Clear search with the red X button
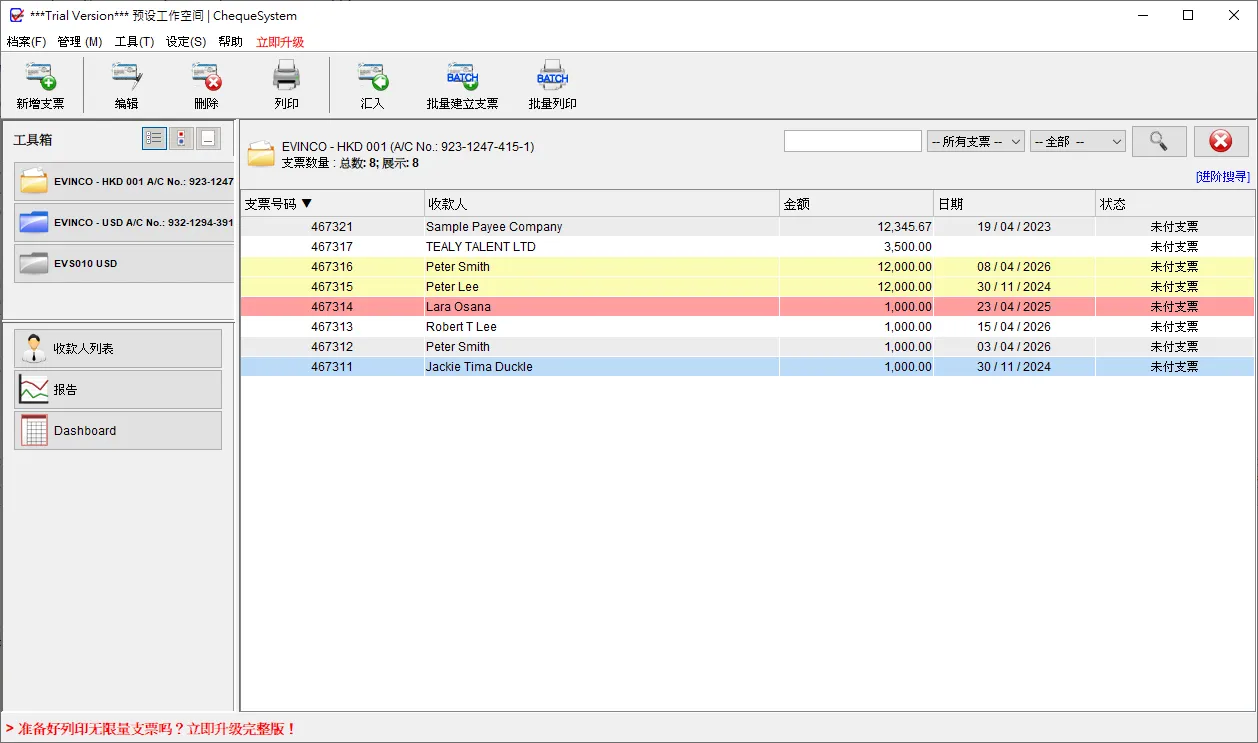This screenshot has width=1258, height=743. (x=1221, y=141)
